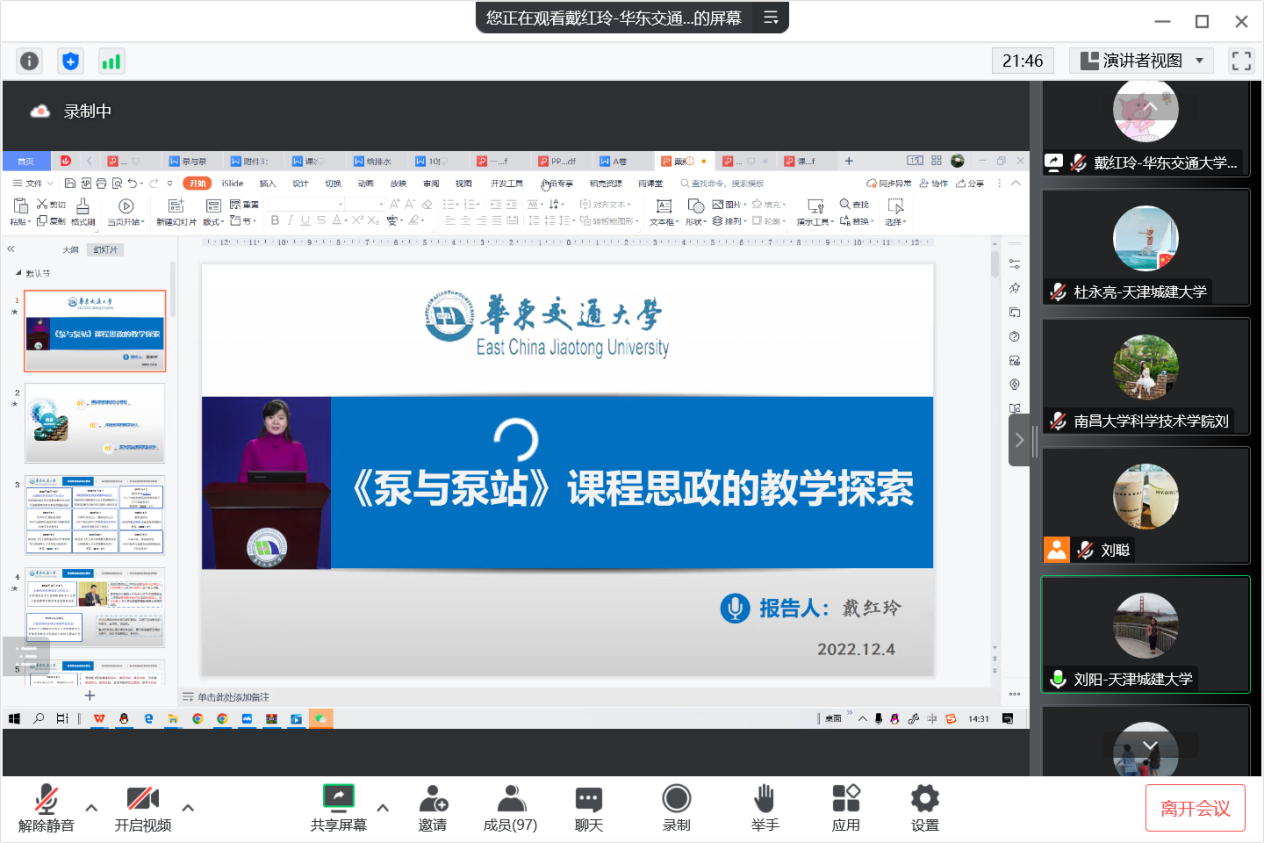The image size is (1264, 843).
Task: Open the 演讲者视图 layout dropdown
Action: pyautogui.click(x=1141, y=61)
